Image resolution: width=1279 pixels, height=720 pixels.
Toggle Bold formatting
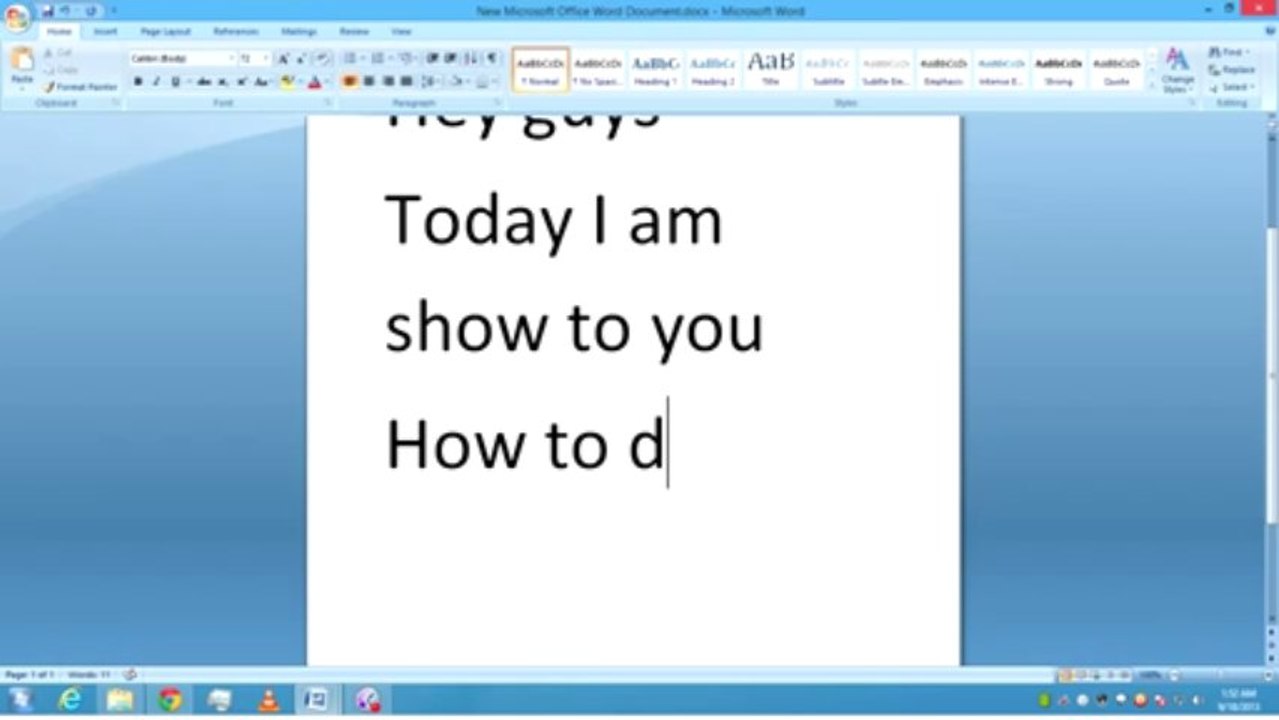(x=138, y=82)
